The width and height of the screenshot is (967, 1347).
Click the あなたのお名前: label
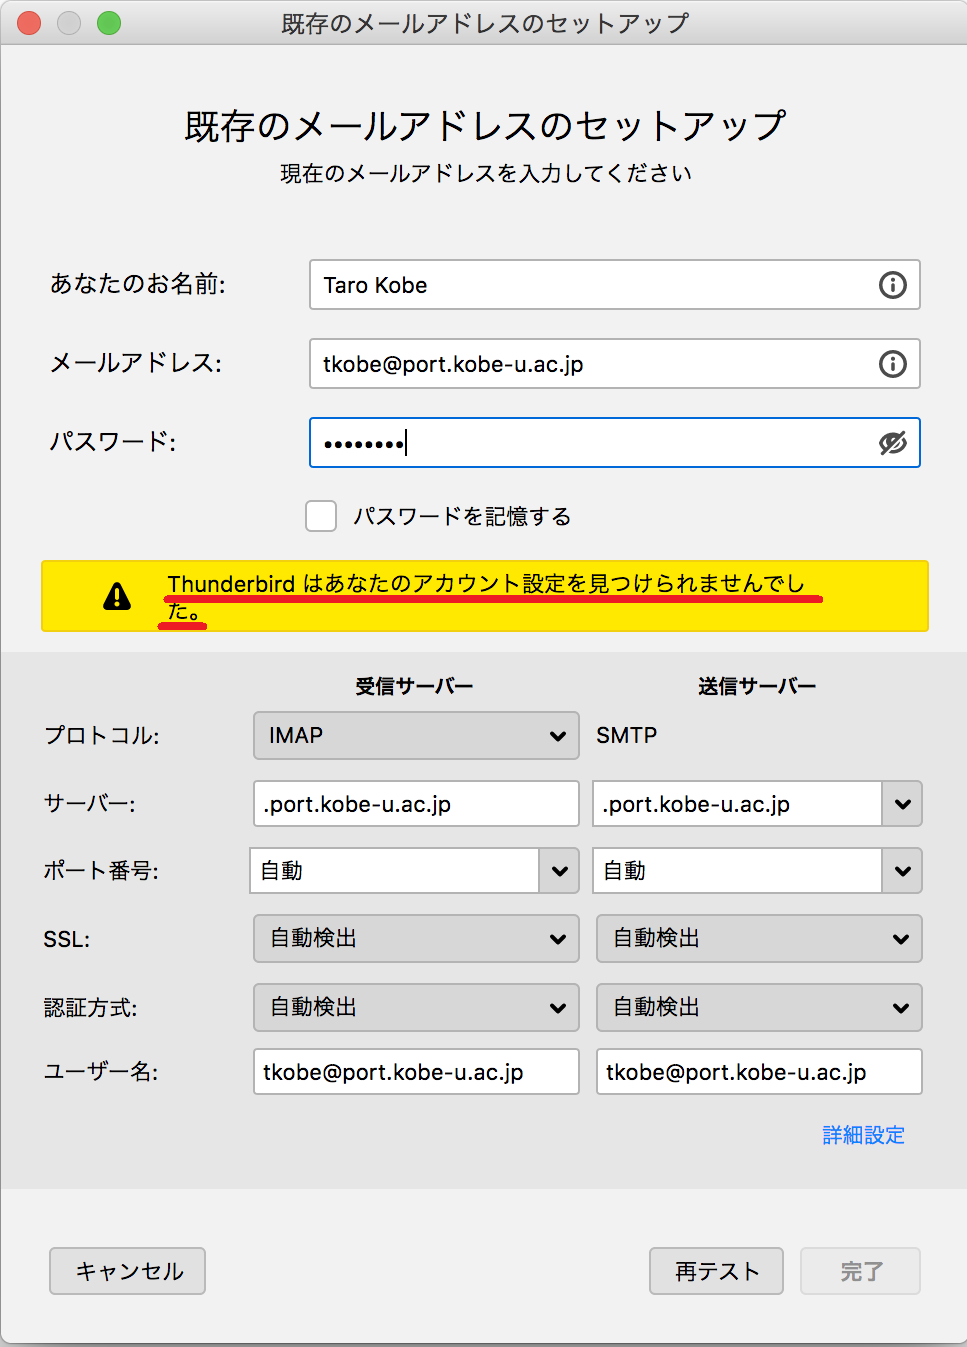(x=138, y=285)
